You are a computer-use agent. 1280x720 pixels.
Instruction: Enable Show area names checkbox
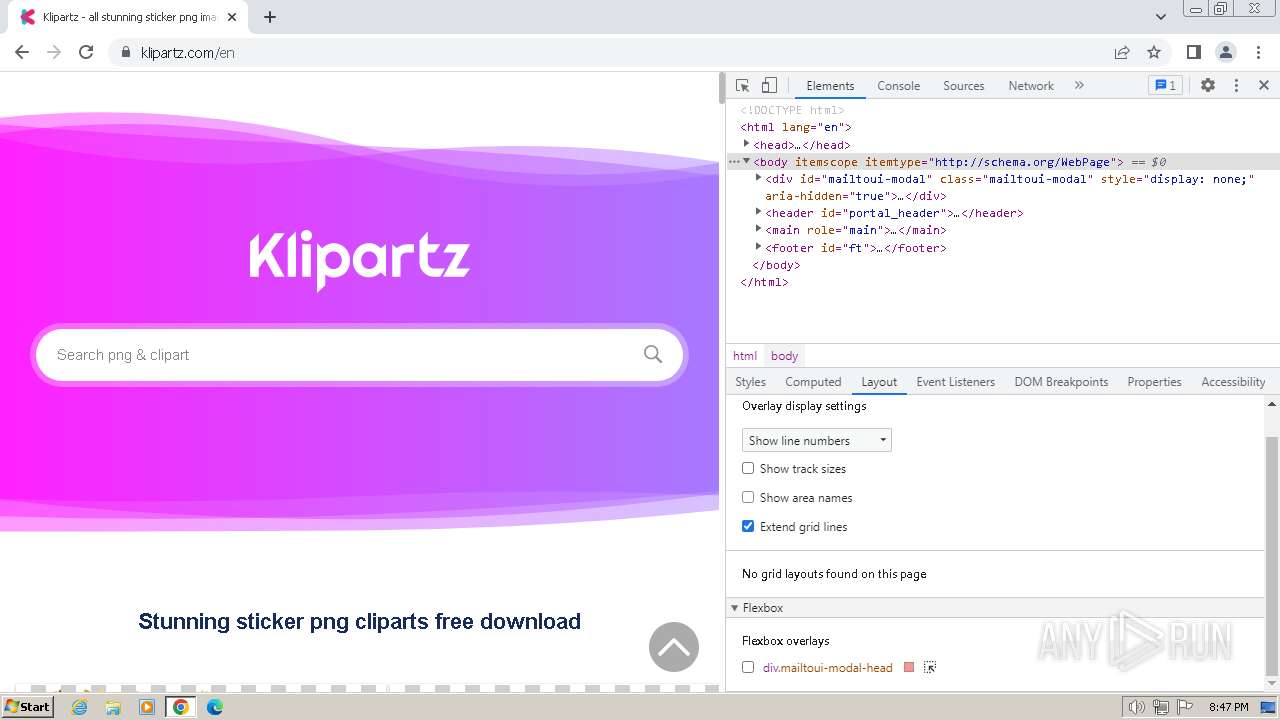coord(748,497)
